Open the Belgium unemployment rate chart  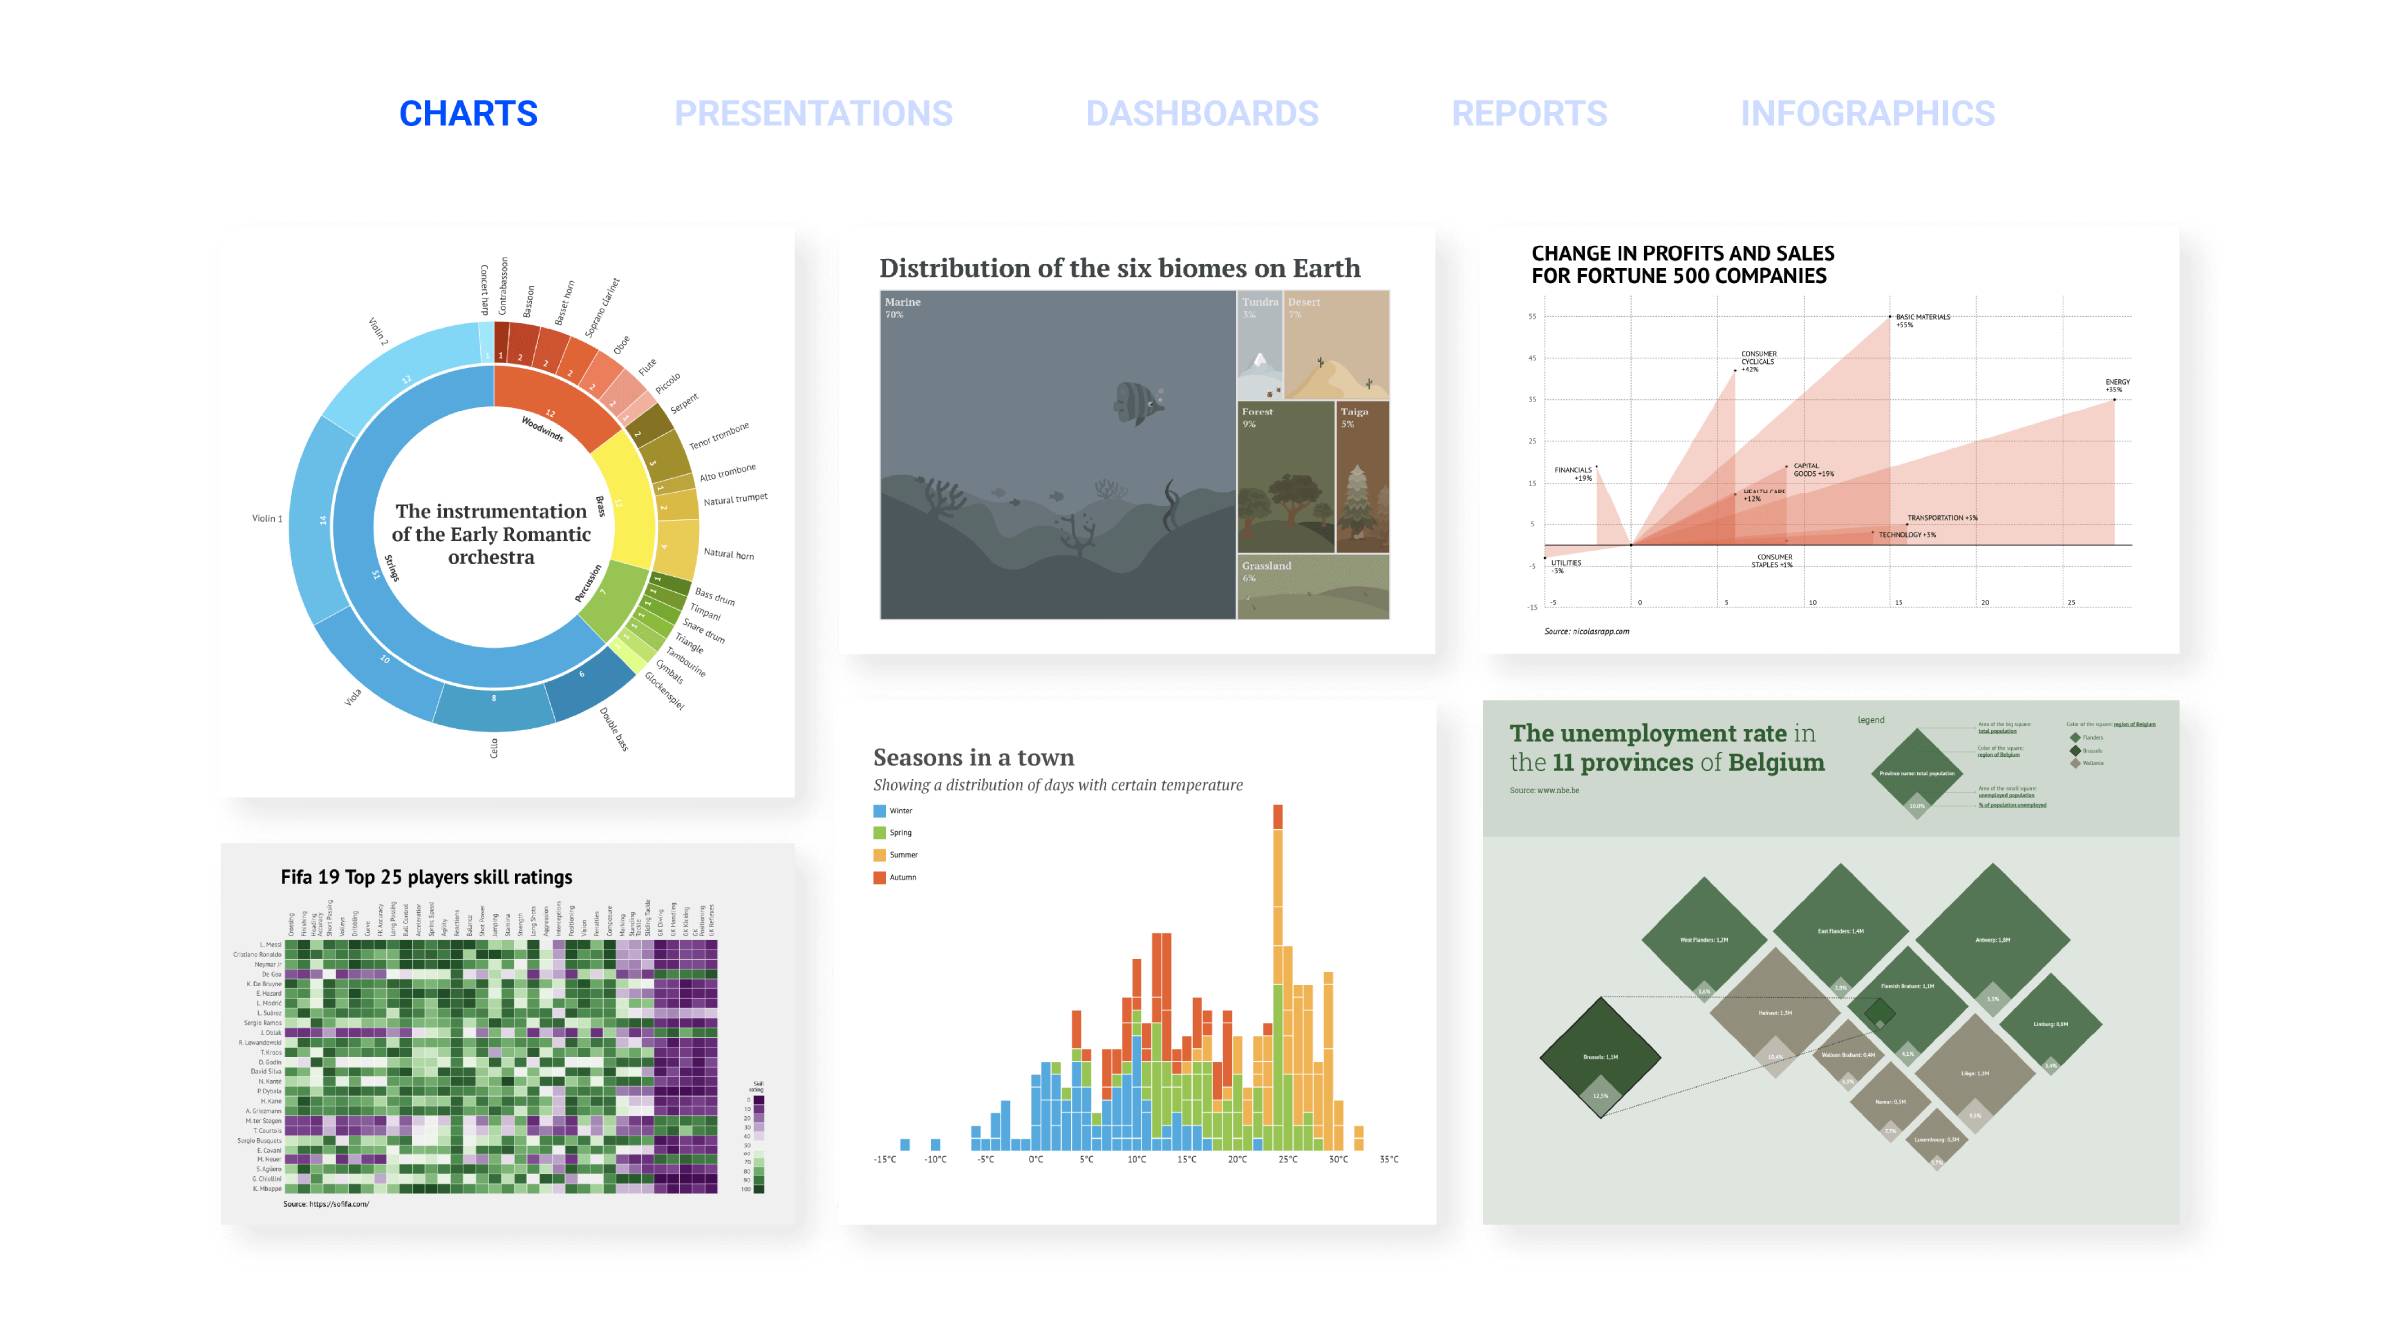[1830, 962]
